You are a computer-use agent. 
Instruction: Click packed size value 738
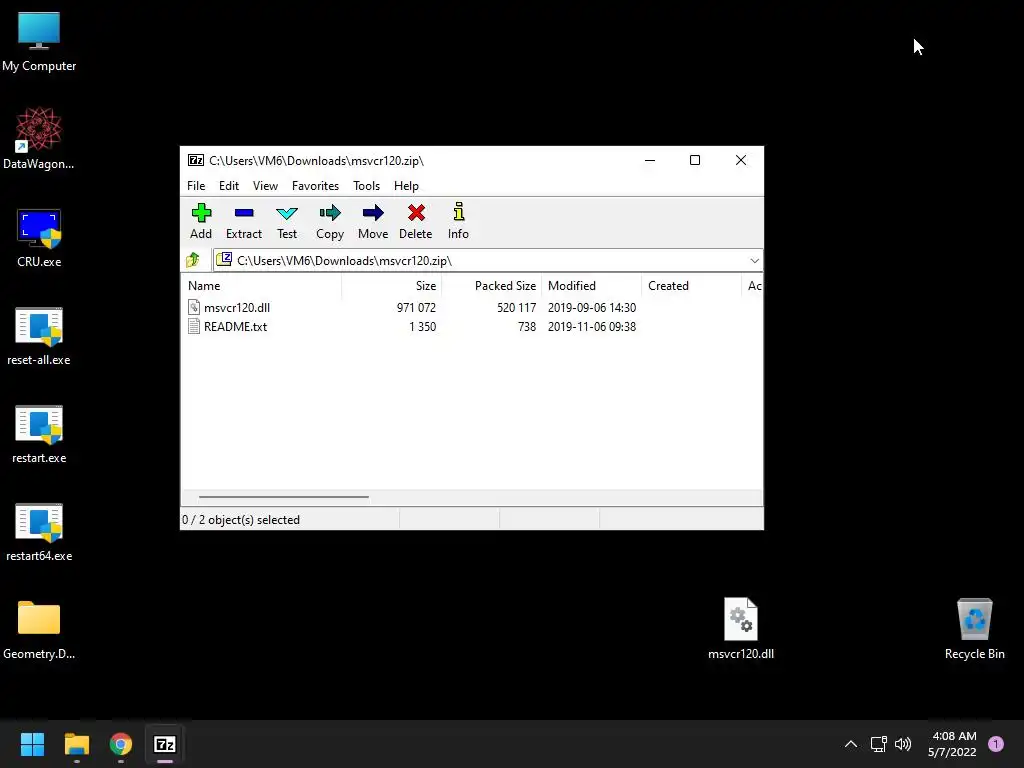(x=527, y=327)
